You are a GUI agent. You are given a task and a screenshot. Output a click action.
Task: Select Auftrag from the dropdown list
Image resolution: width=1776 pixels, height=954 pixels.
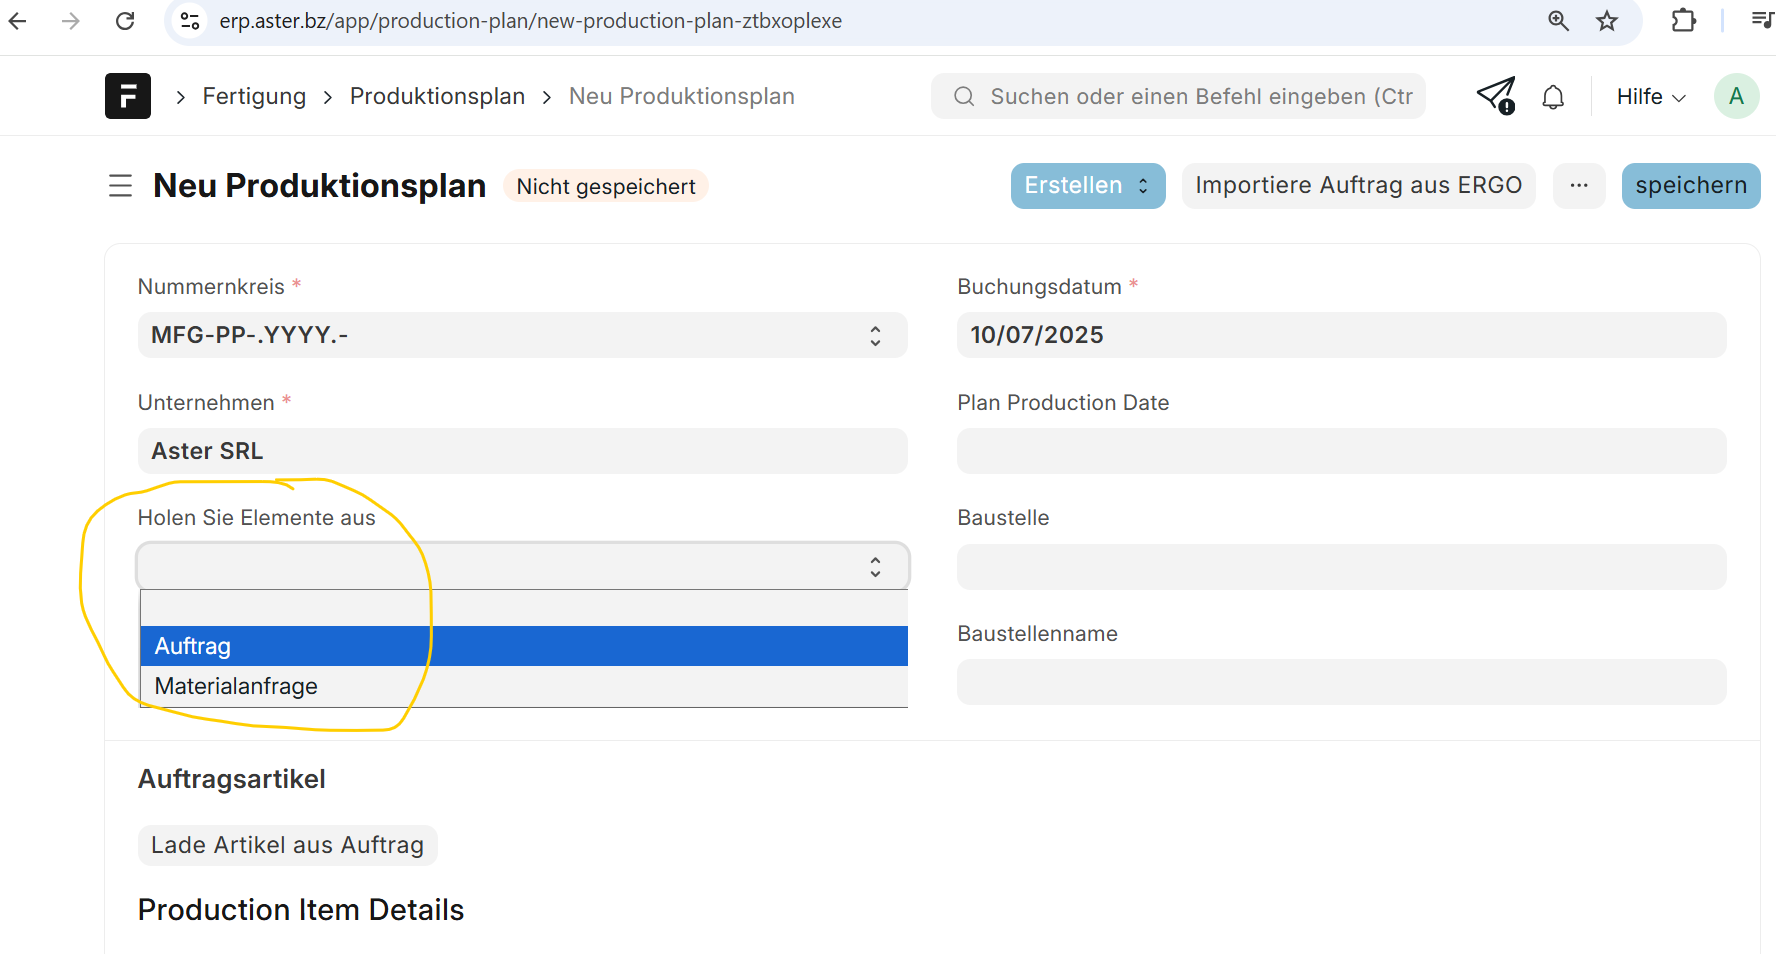point(523,646)
